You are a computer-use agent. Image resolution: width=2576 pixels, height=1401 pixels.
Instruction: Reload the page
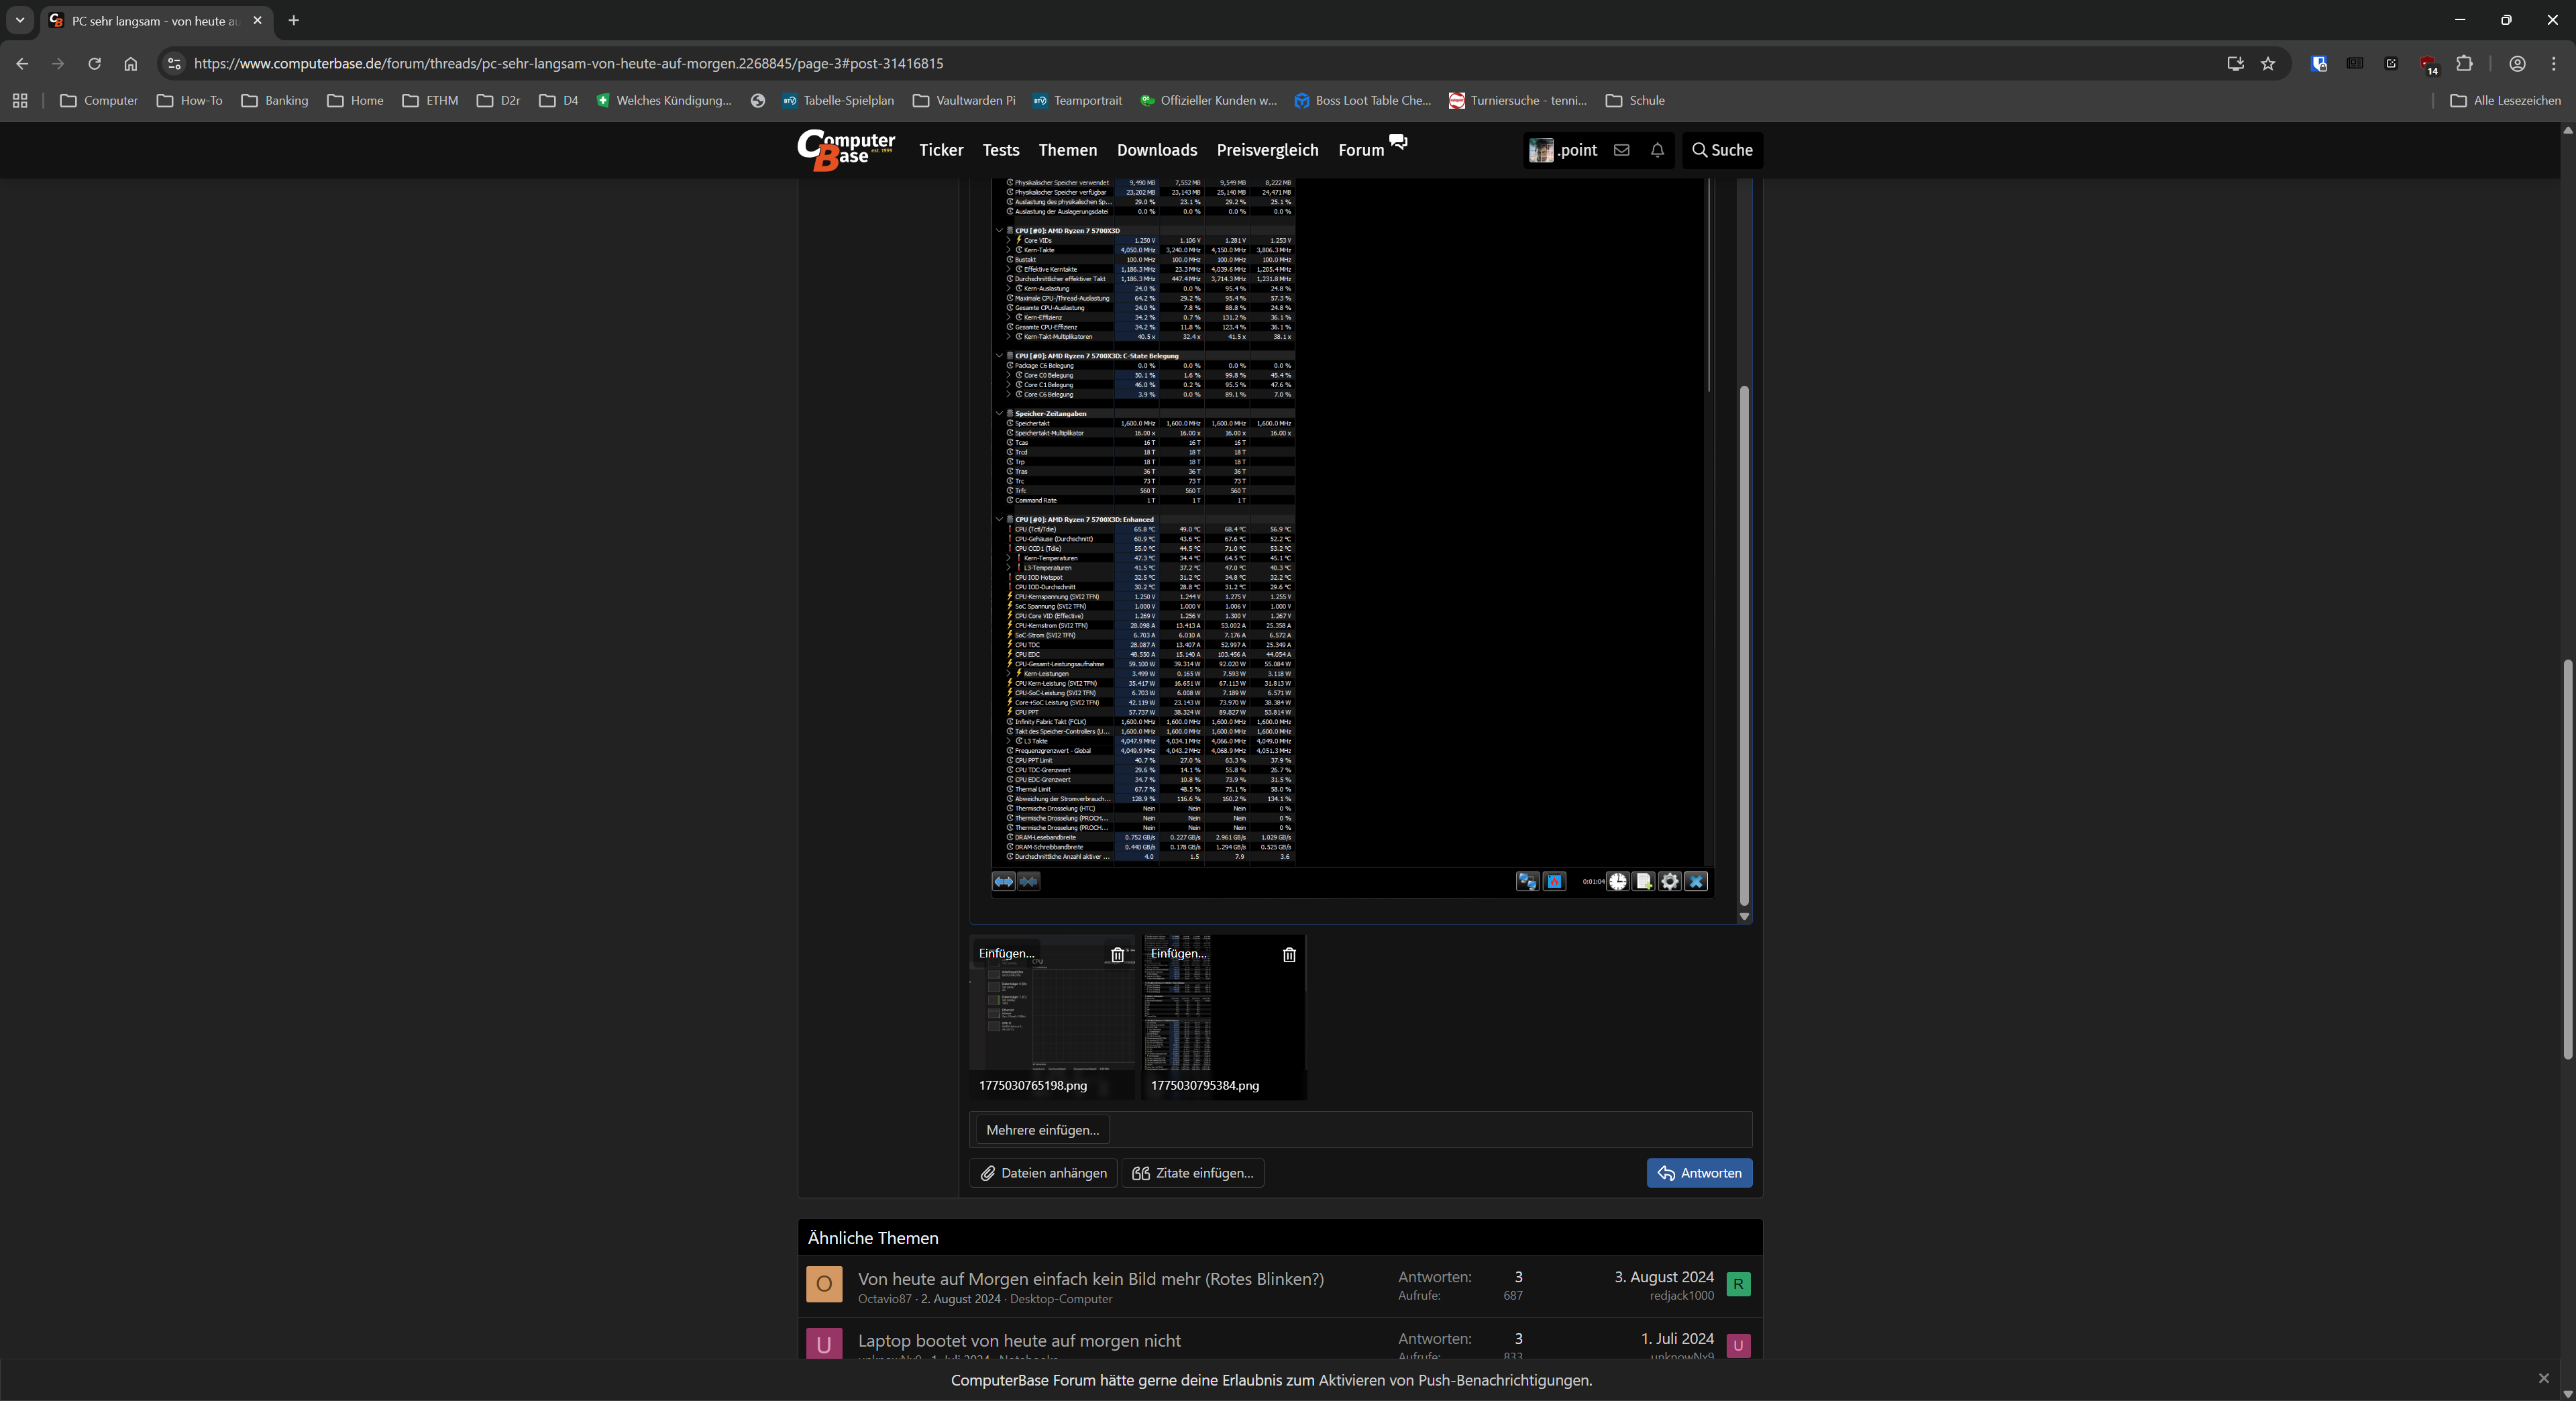pyautogui.click(x=94, y=63)
